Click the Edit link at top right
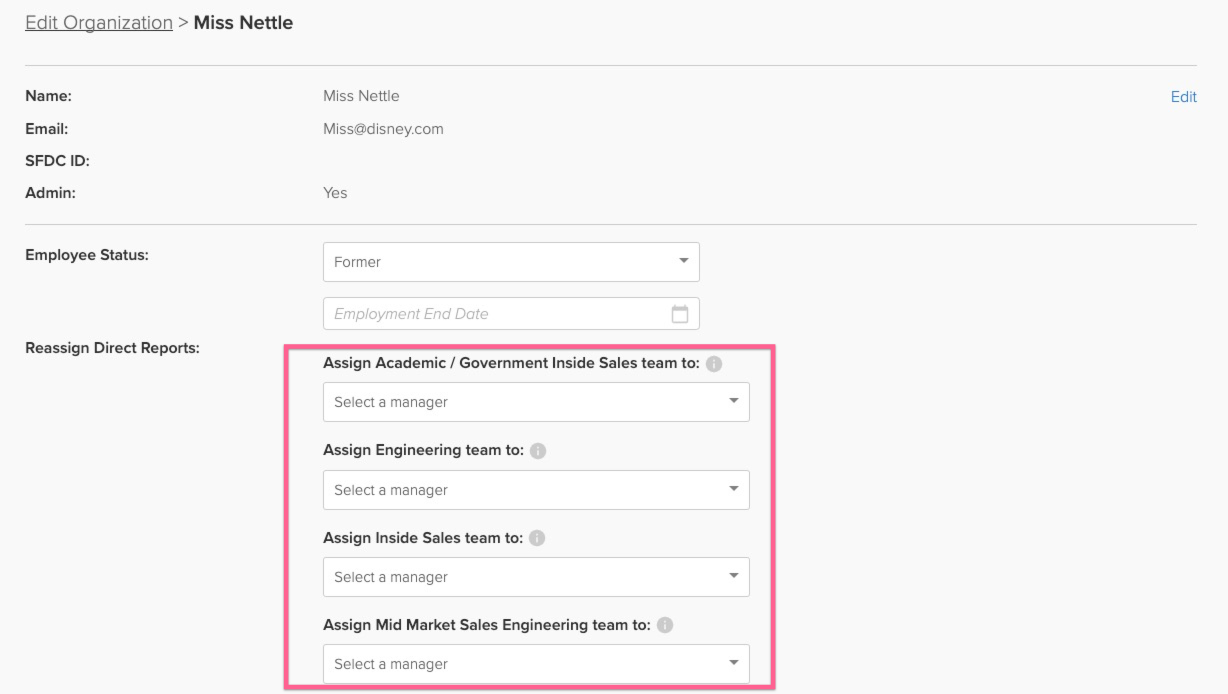Image resolution: width=1228 pixels, height=694 pixels. click(x=1183, y=96)
